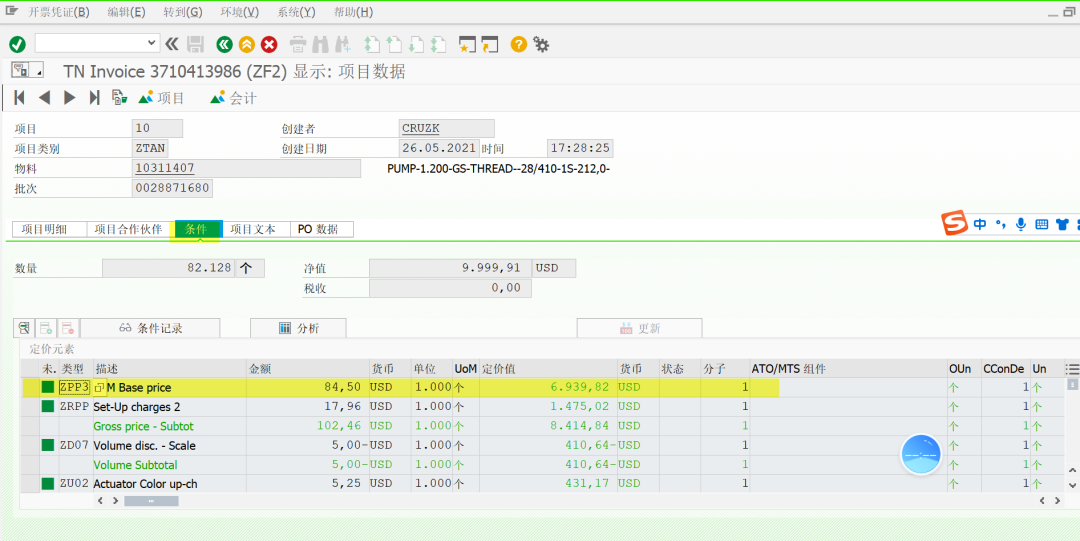
Task: Click the horizontal scrollbar under pricing table
Action: 152,501
